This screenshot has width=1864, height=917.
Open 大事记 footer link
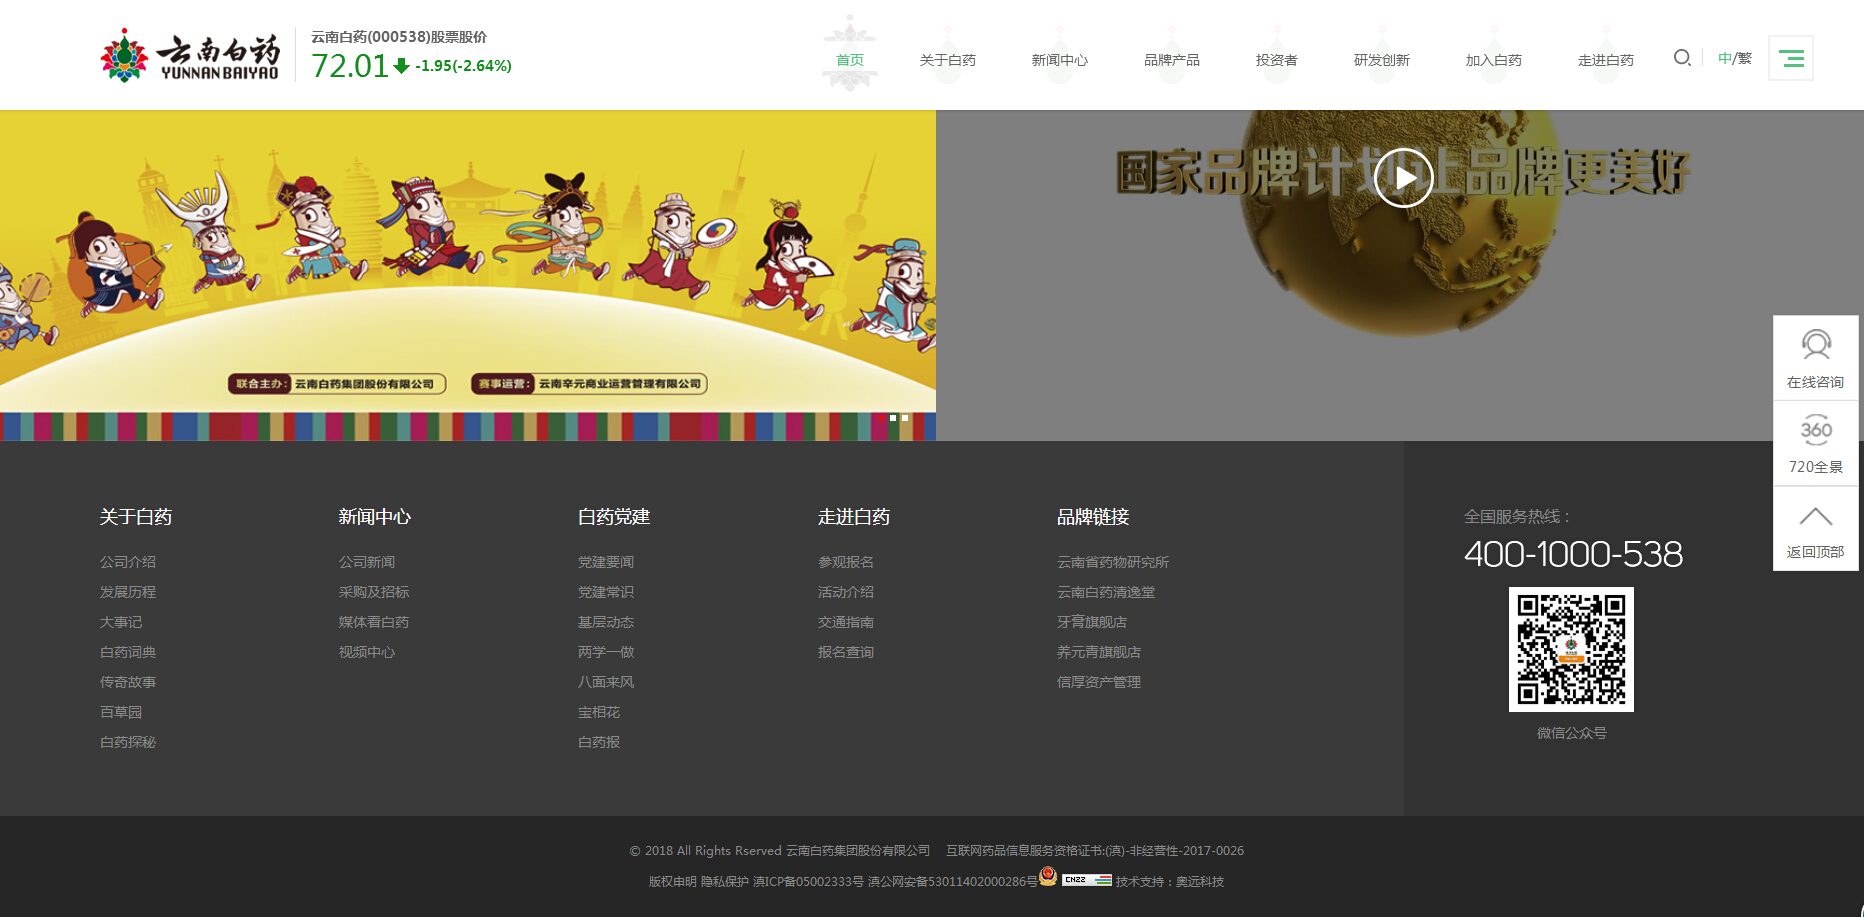tap(121, 622)
